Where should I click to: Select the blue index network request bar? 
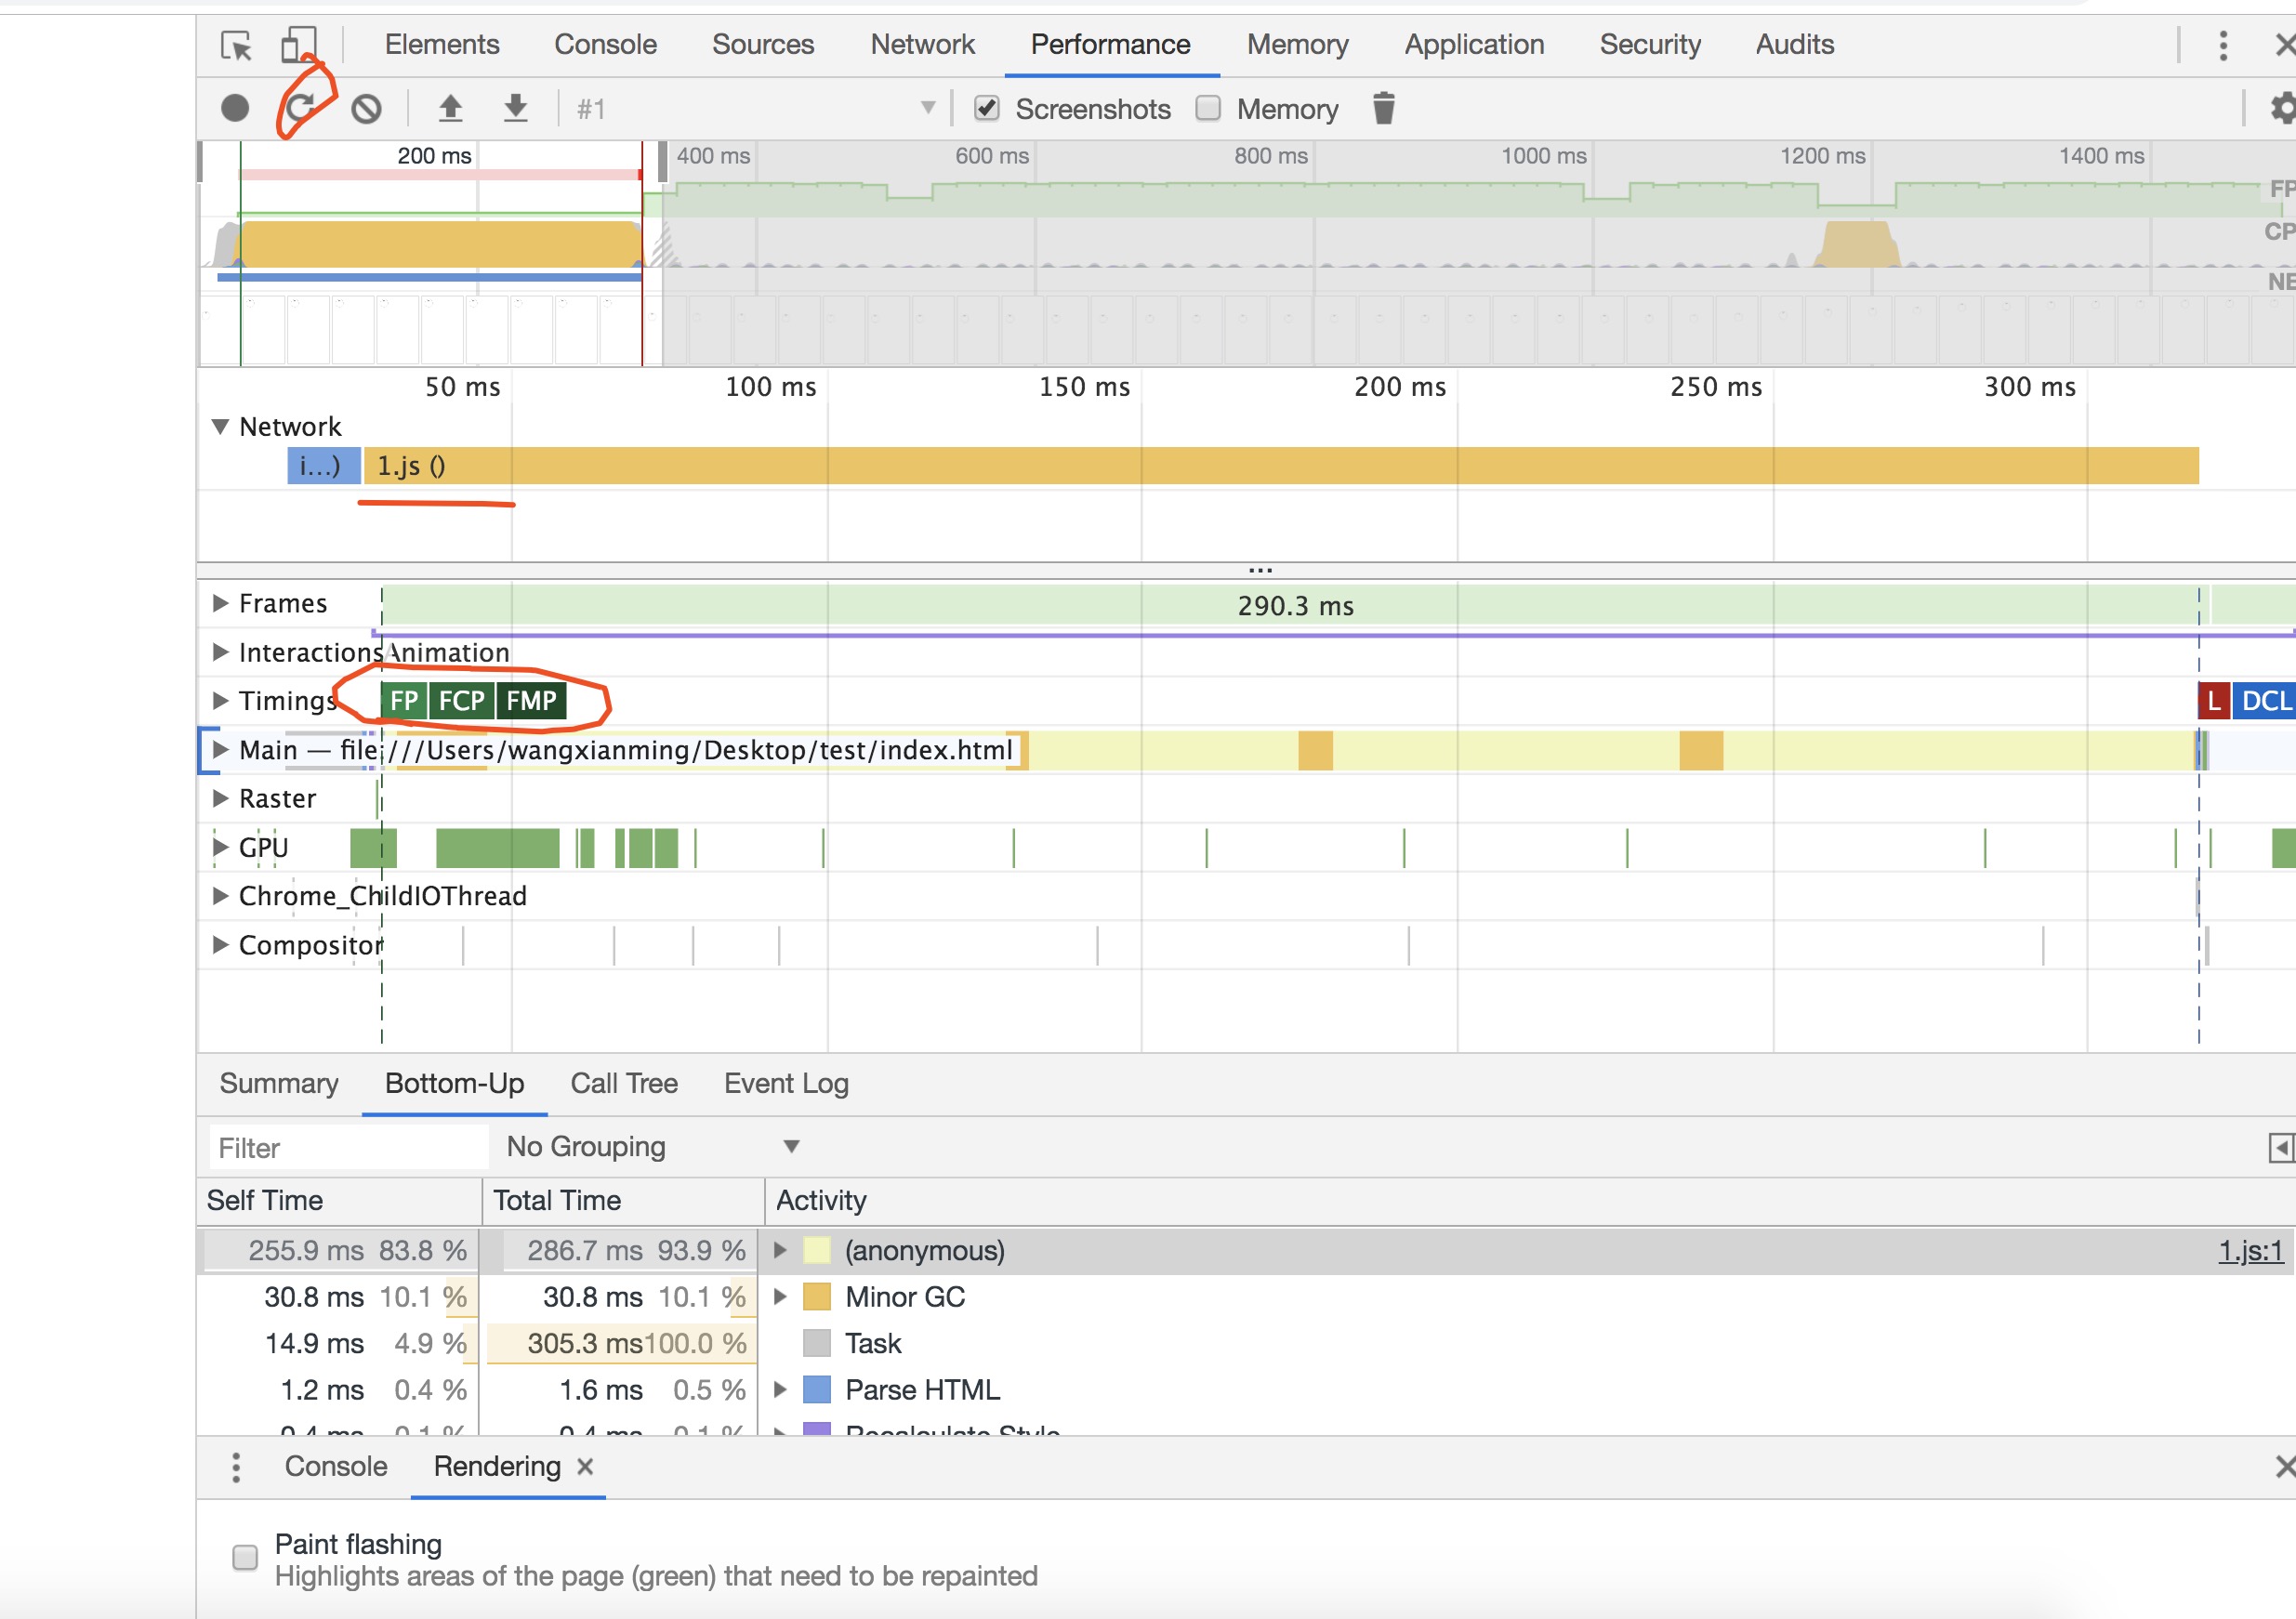click(324, 466)
